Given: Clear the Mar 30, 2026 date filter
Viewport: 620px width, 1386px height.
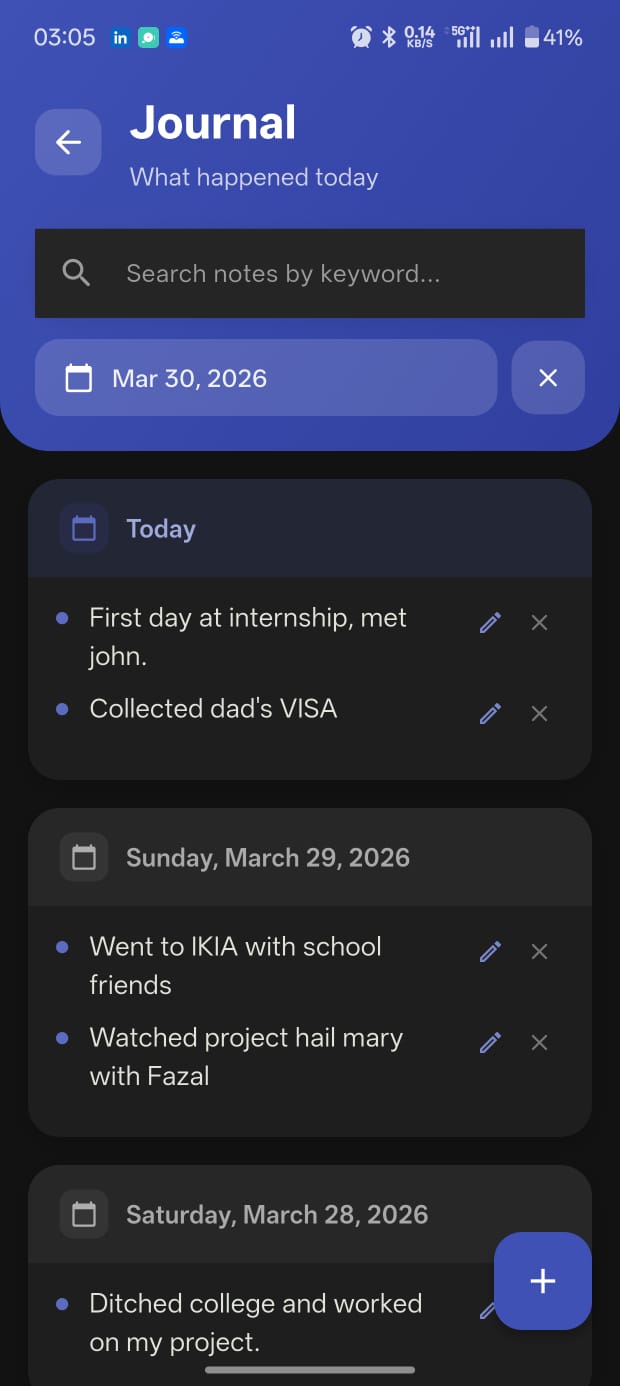Looking at the screenshot, I should (548, 377).
